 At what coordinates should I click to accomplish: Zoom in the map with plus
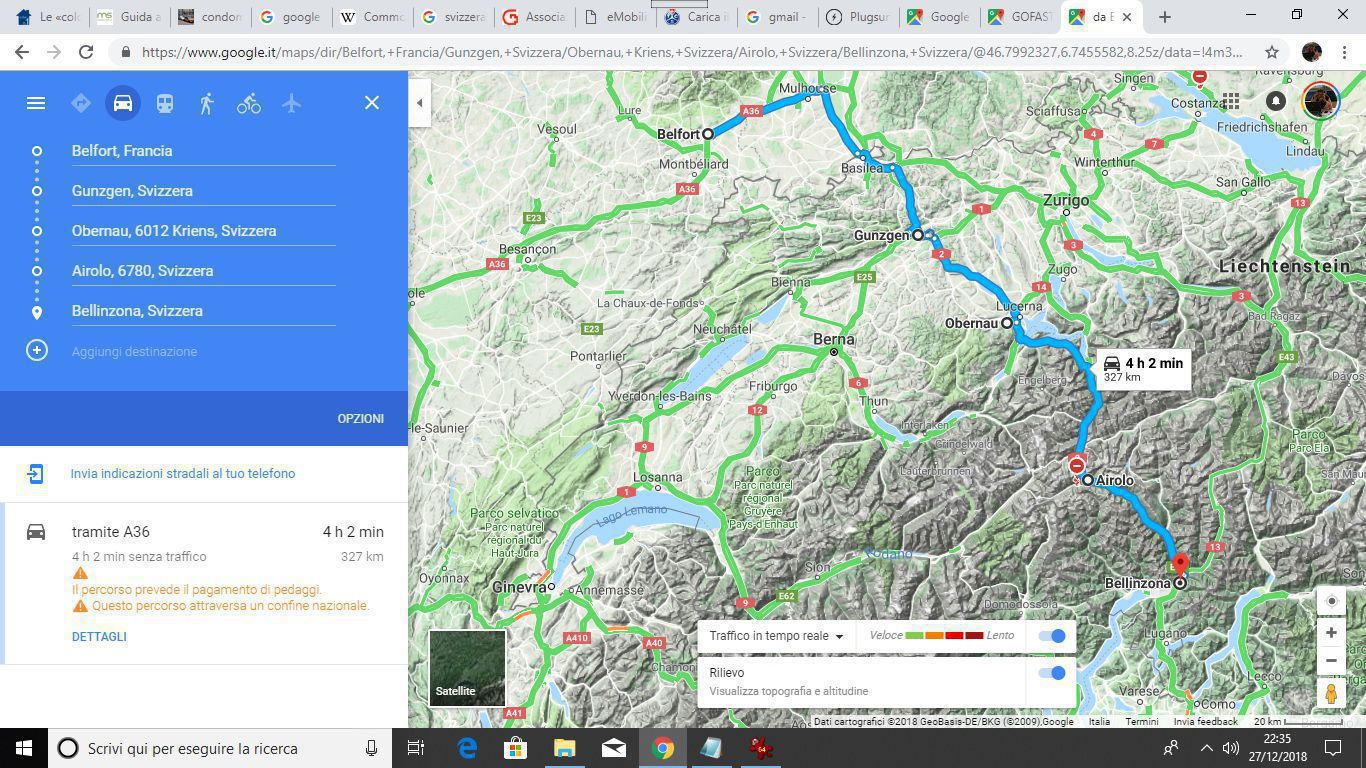[x=1331, y=633]
